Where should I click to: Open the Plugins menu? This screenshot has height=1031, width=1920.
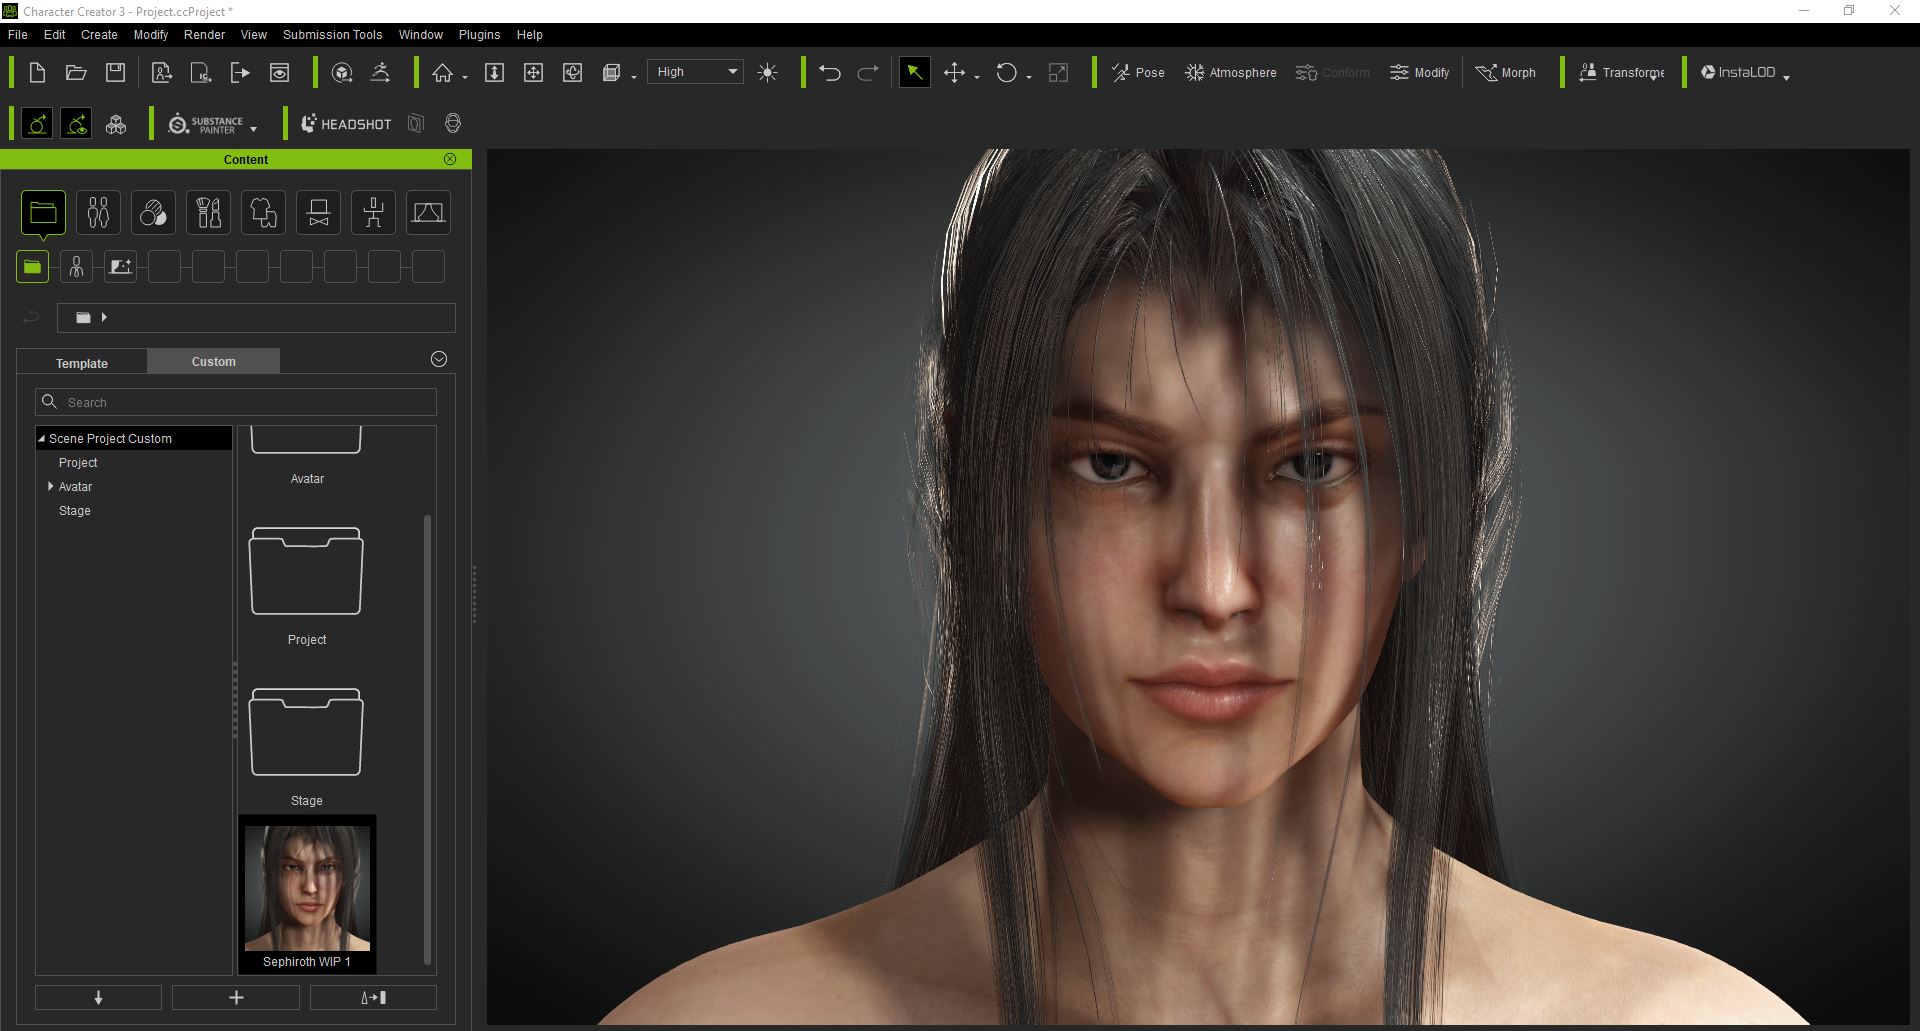click(x=479, y=35)
